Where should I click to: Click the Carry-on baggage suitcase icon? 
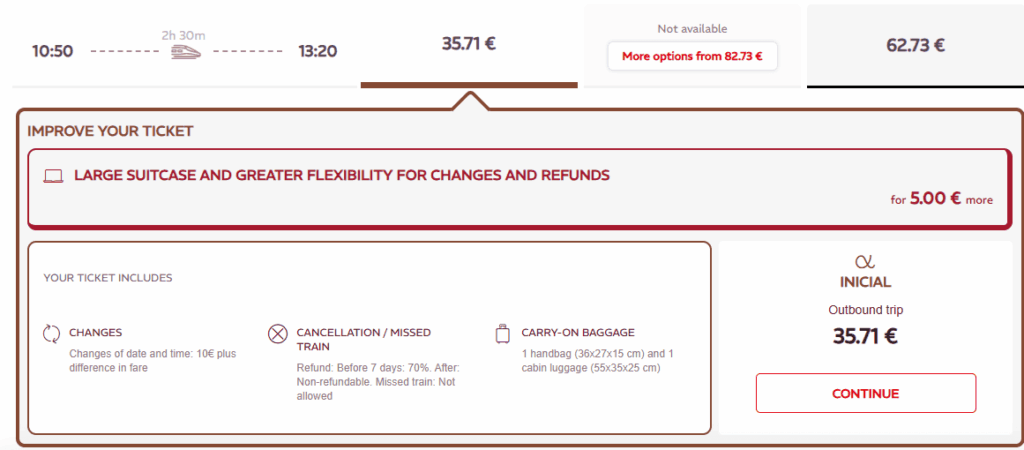point(502,333)
